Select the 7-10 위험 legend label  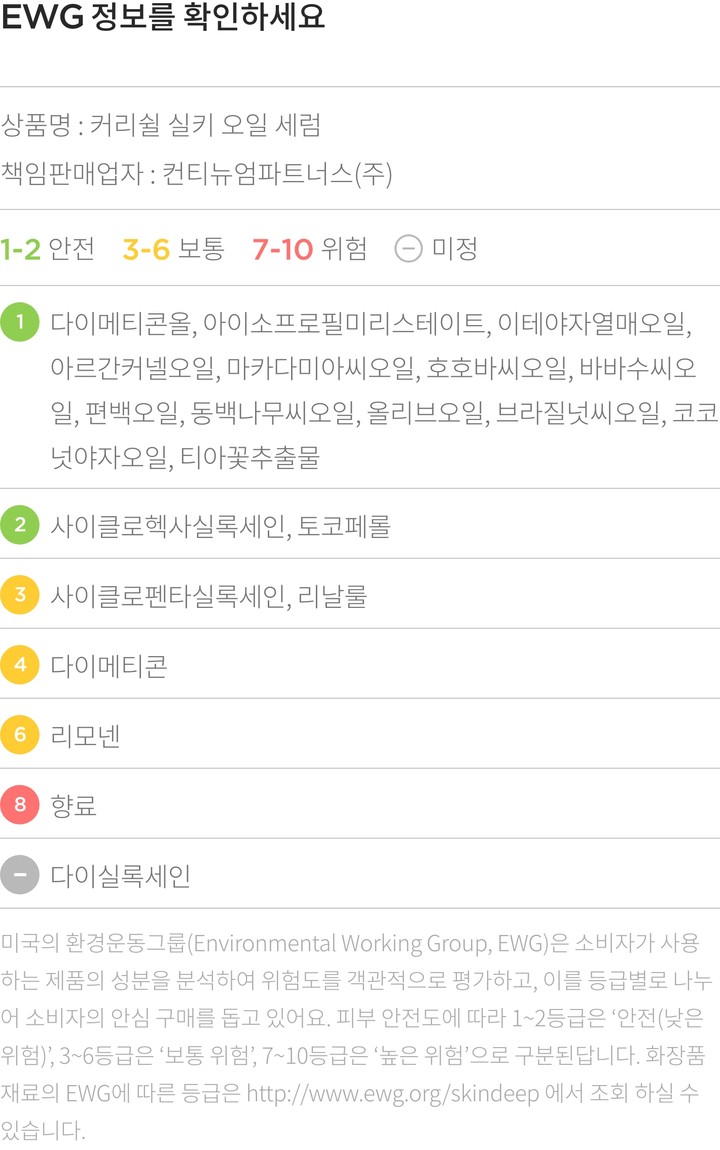coord(309,248)
